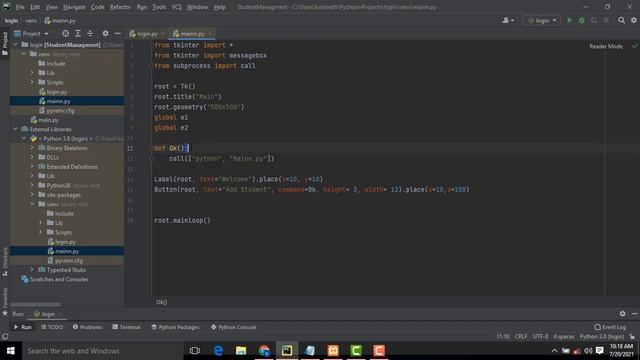This screenshot has width=640, height=360.
Task: Click the 4 spaces indent setting
Action: tap(564, 337)
